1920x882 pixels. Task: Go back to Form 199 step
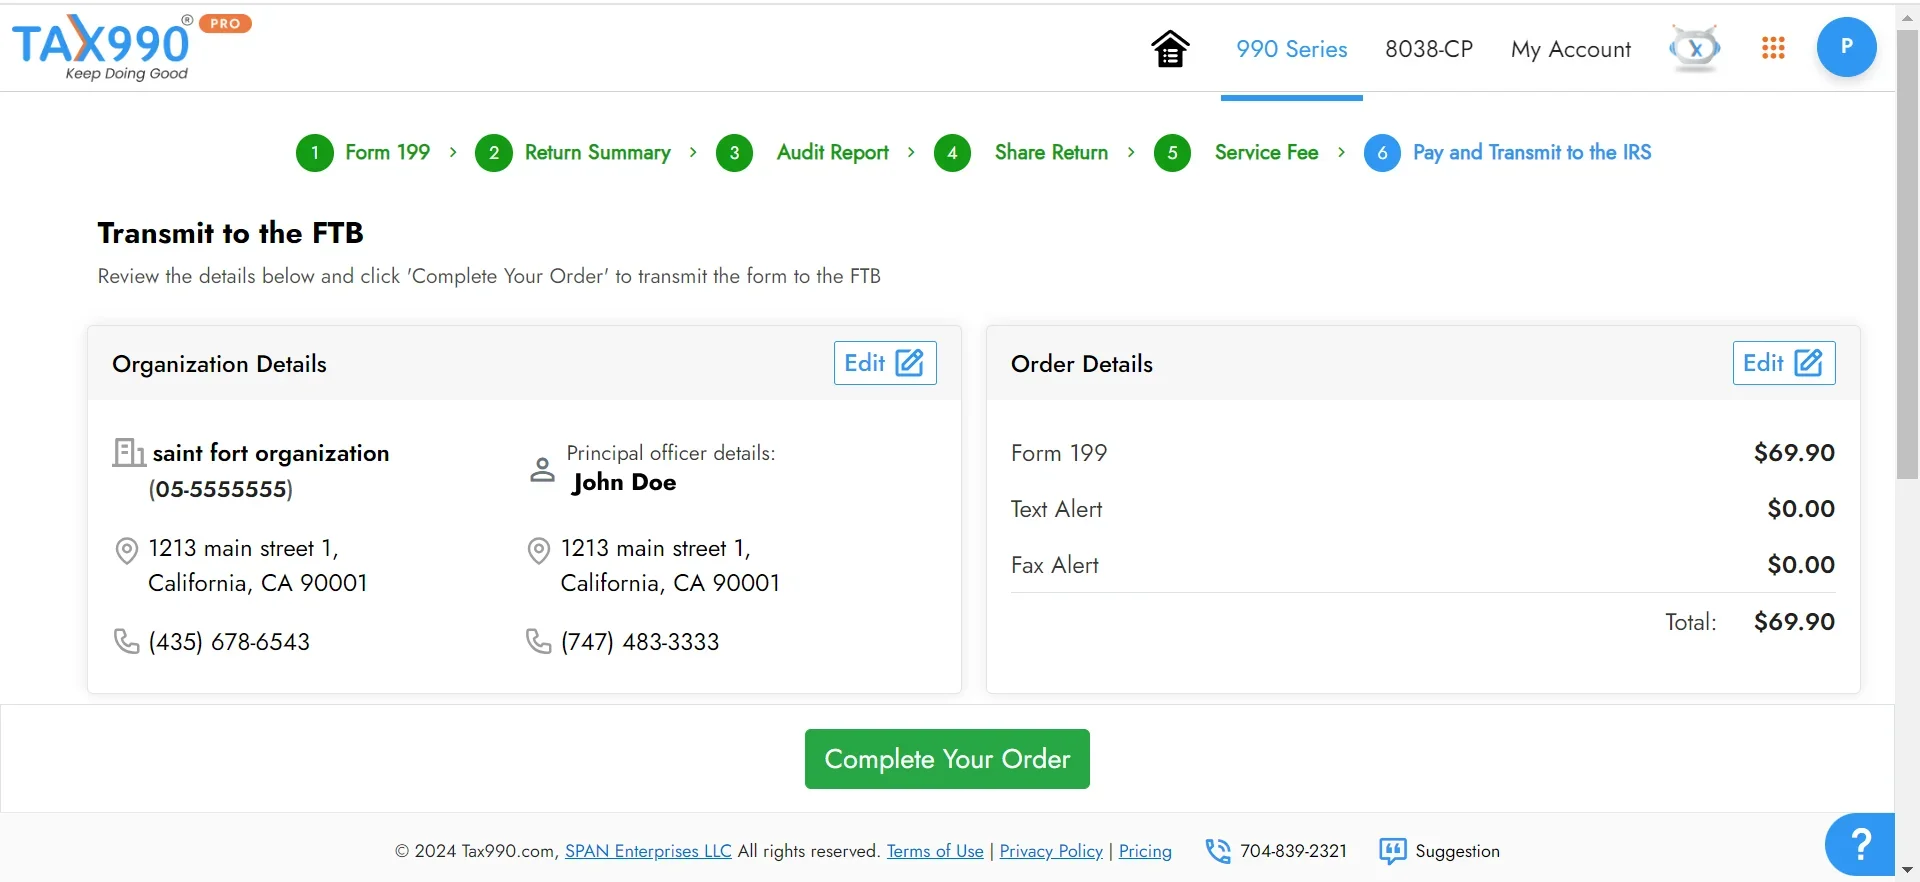click(388, 152)
